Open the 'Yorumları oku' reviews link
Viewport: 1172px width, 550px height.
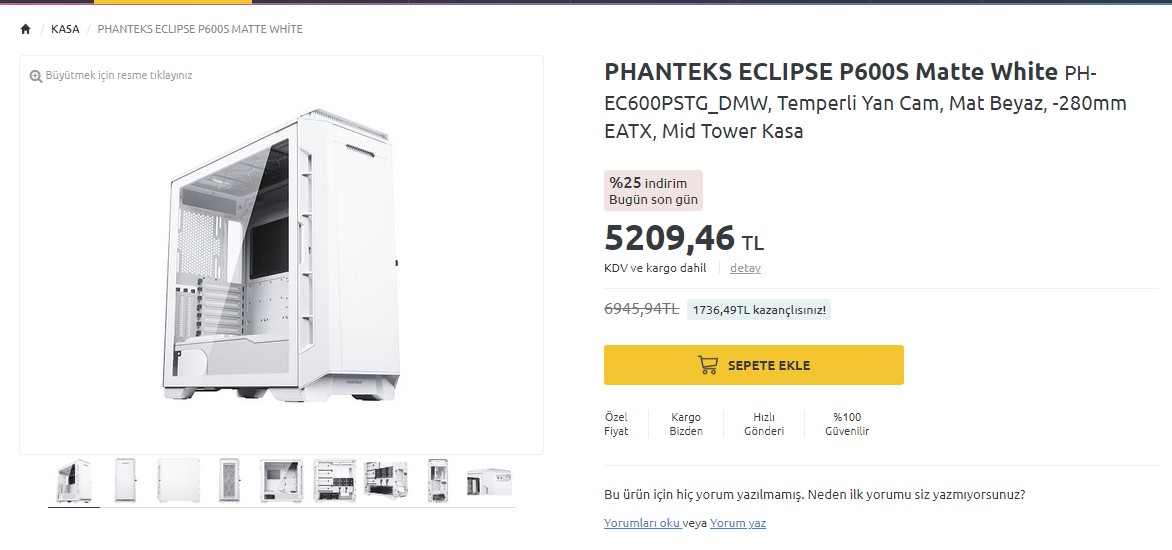pyautogui.click(x=642, y=523)
